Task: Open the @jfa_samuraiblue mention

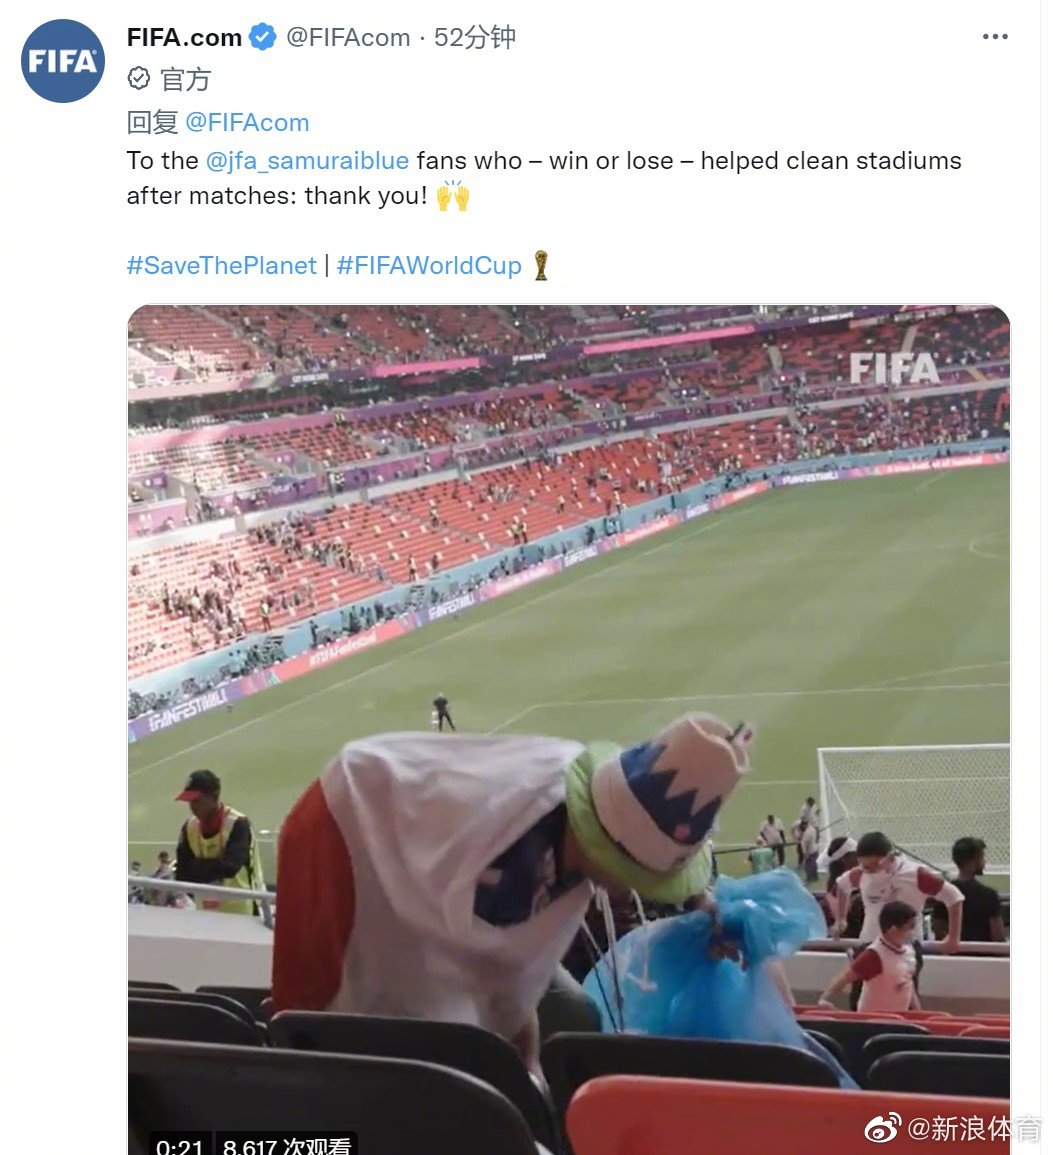Action: tap(307, 161)
